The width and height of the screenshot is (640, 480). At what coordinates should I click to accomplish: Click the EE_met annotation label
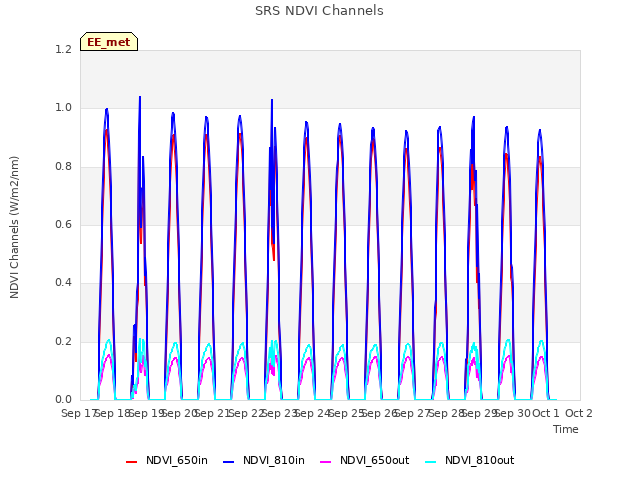109,42
